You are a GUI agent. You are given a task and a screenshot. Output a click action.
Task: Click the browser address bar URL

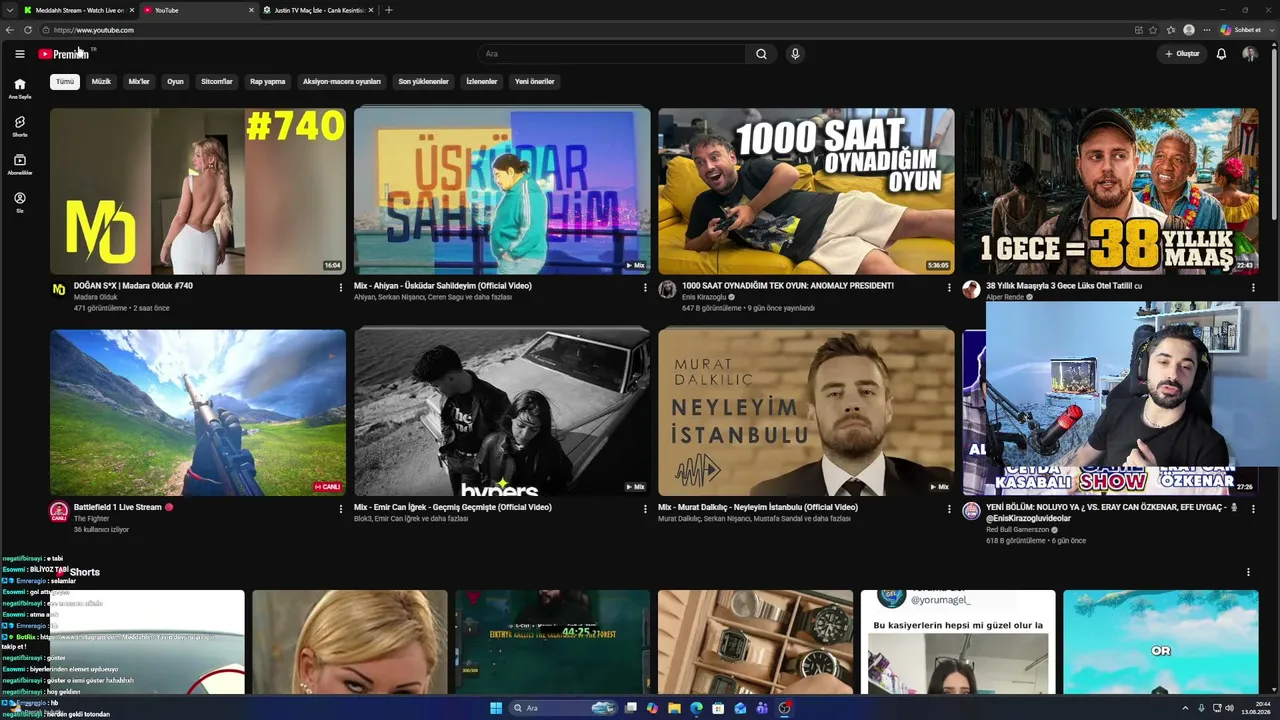point(94,30)
